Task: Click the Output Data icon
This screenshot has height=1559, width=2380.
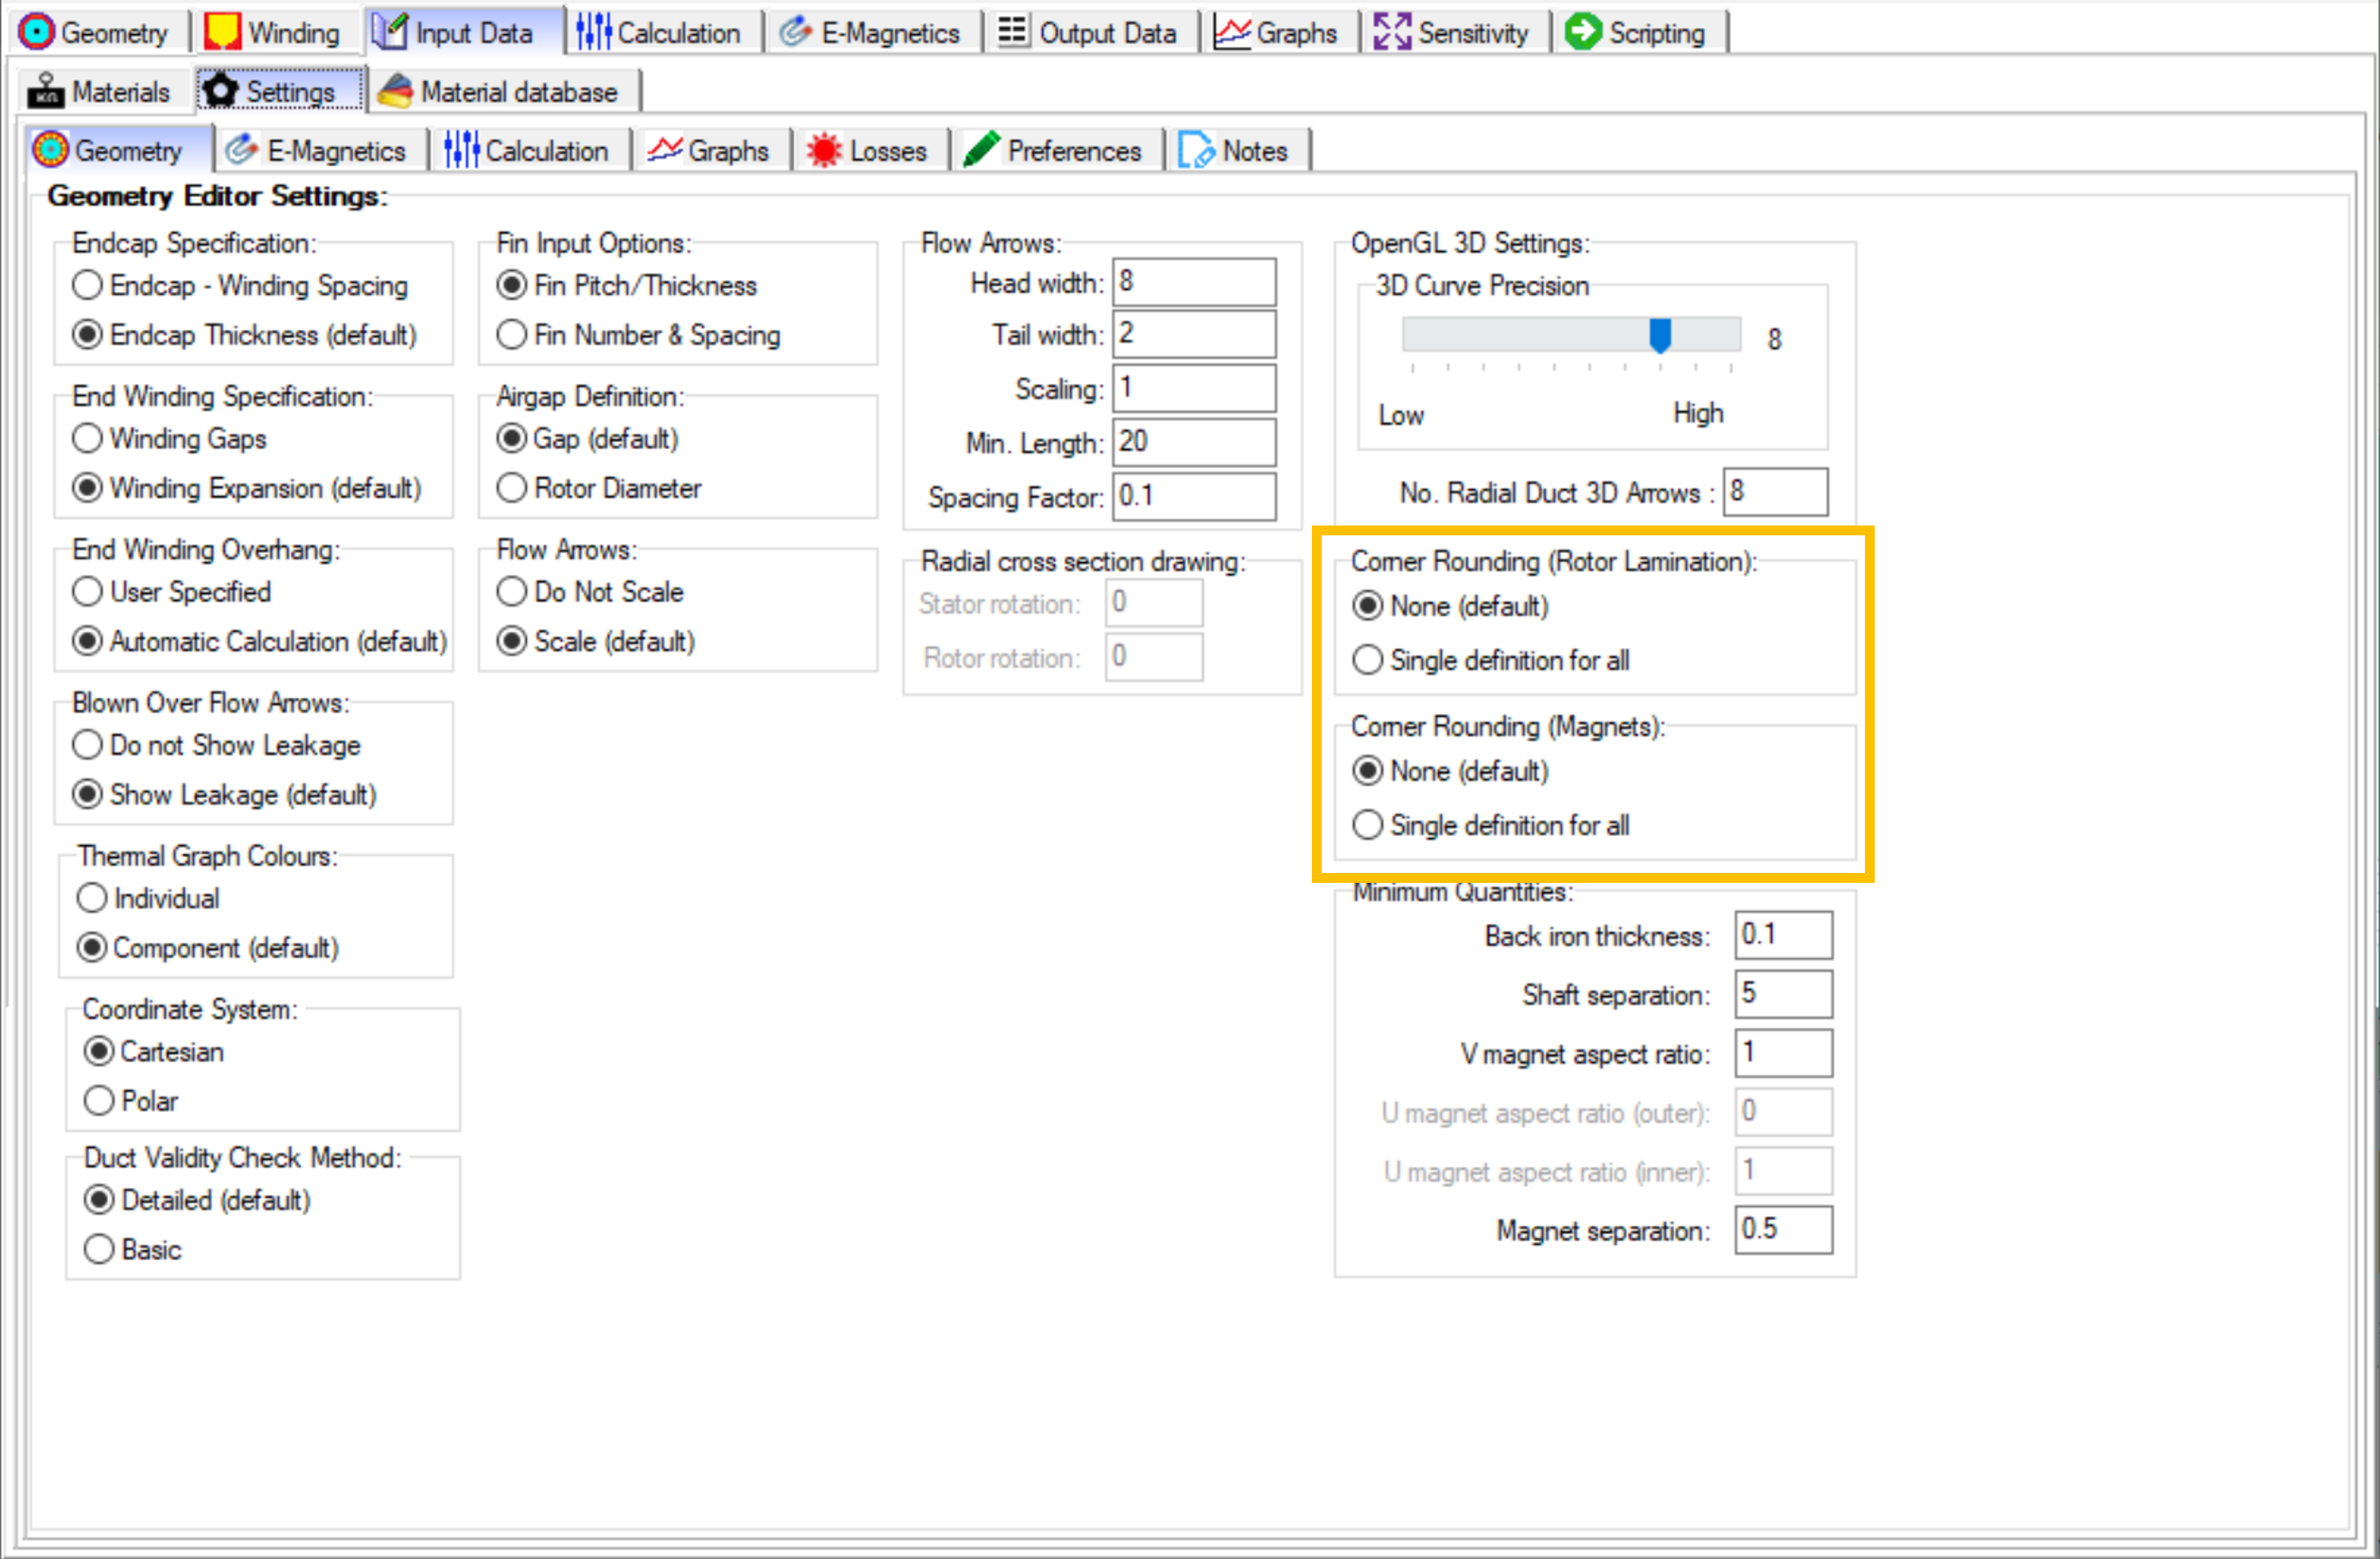Action: click(1012, 31)
